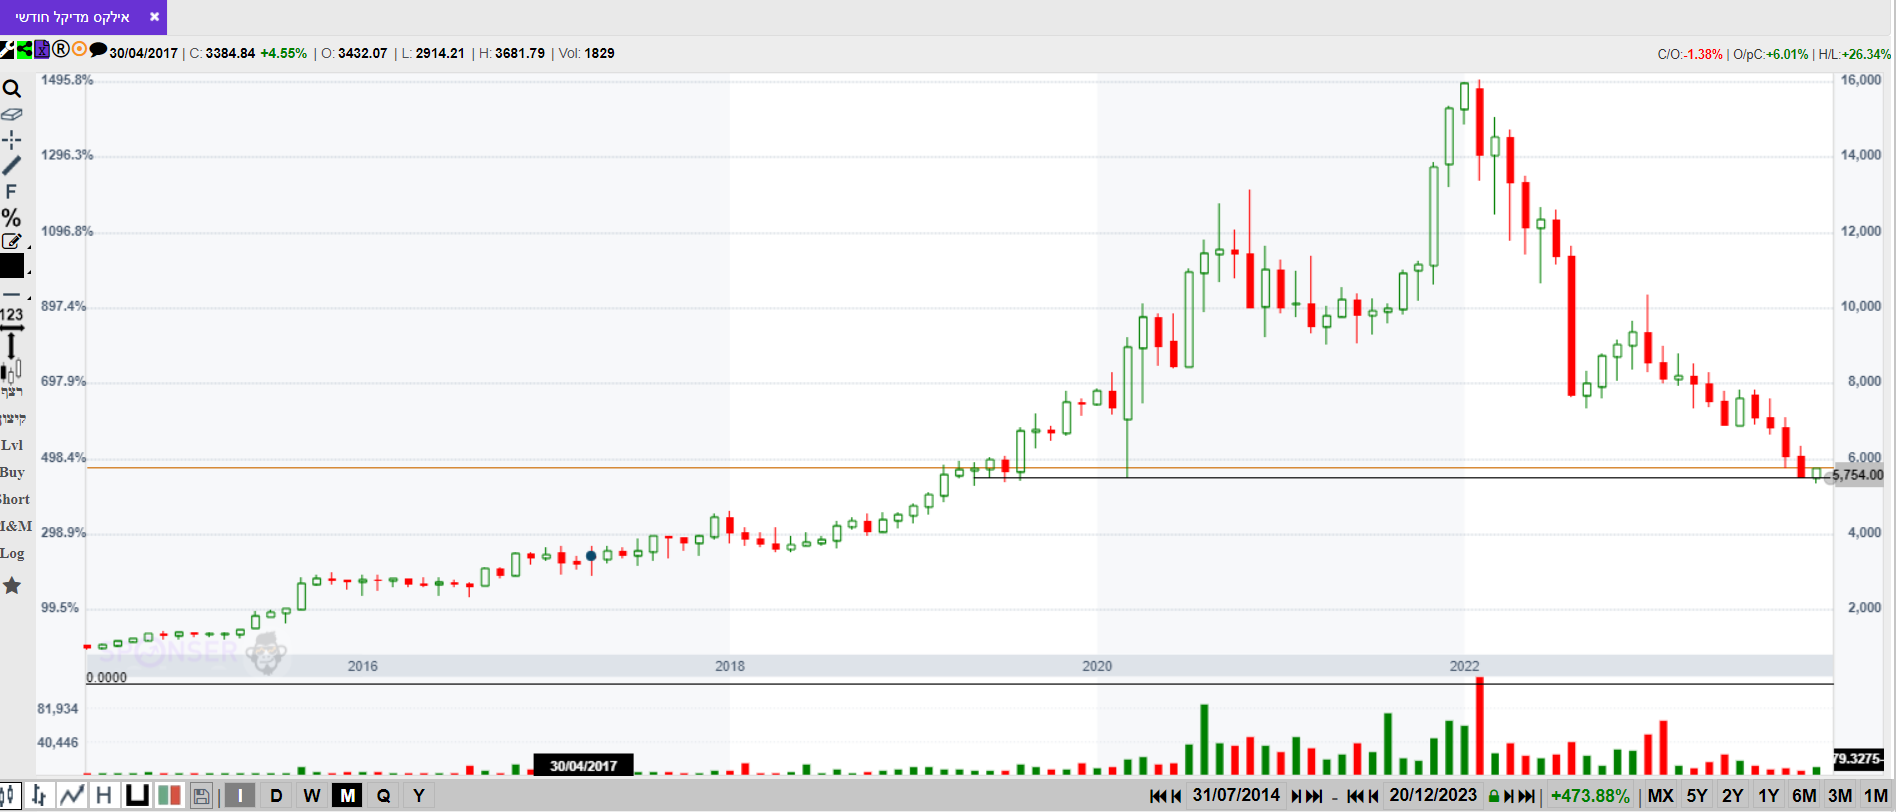Screen dimensions: 1896x812
Task: Set chart range to 5Y
Action: point(1697,796)
